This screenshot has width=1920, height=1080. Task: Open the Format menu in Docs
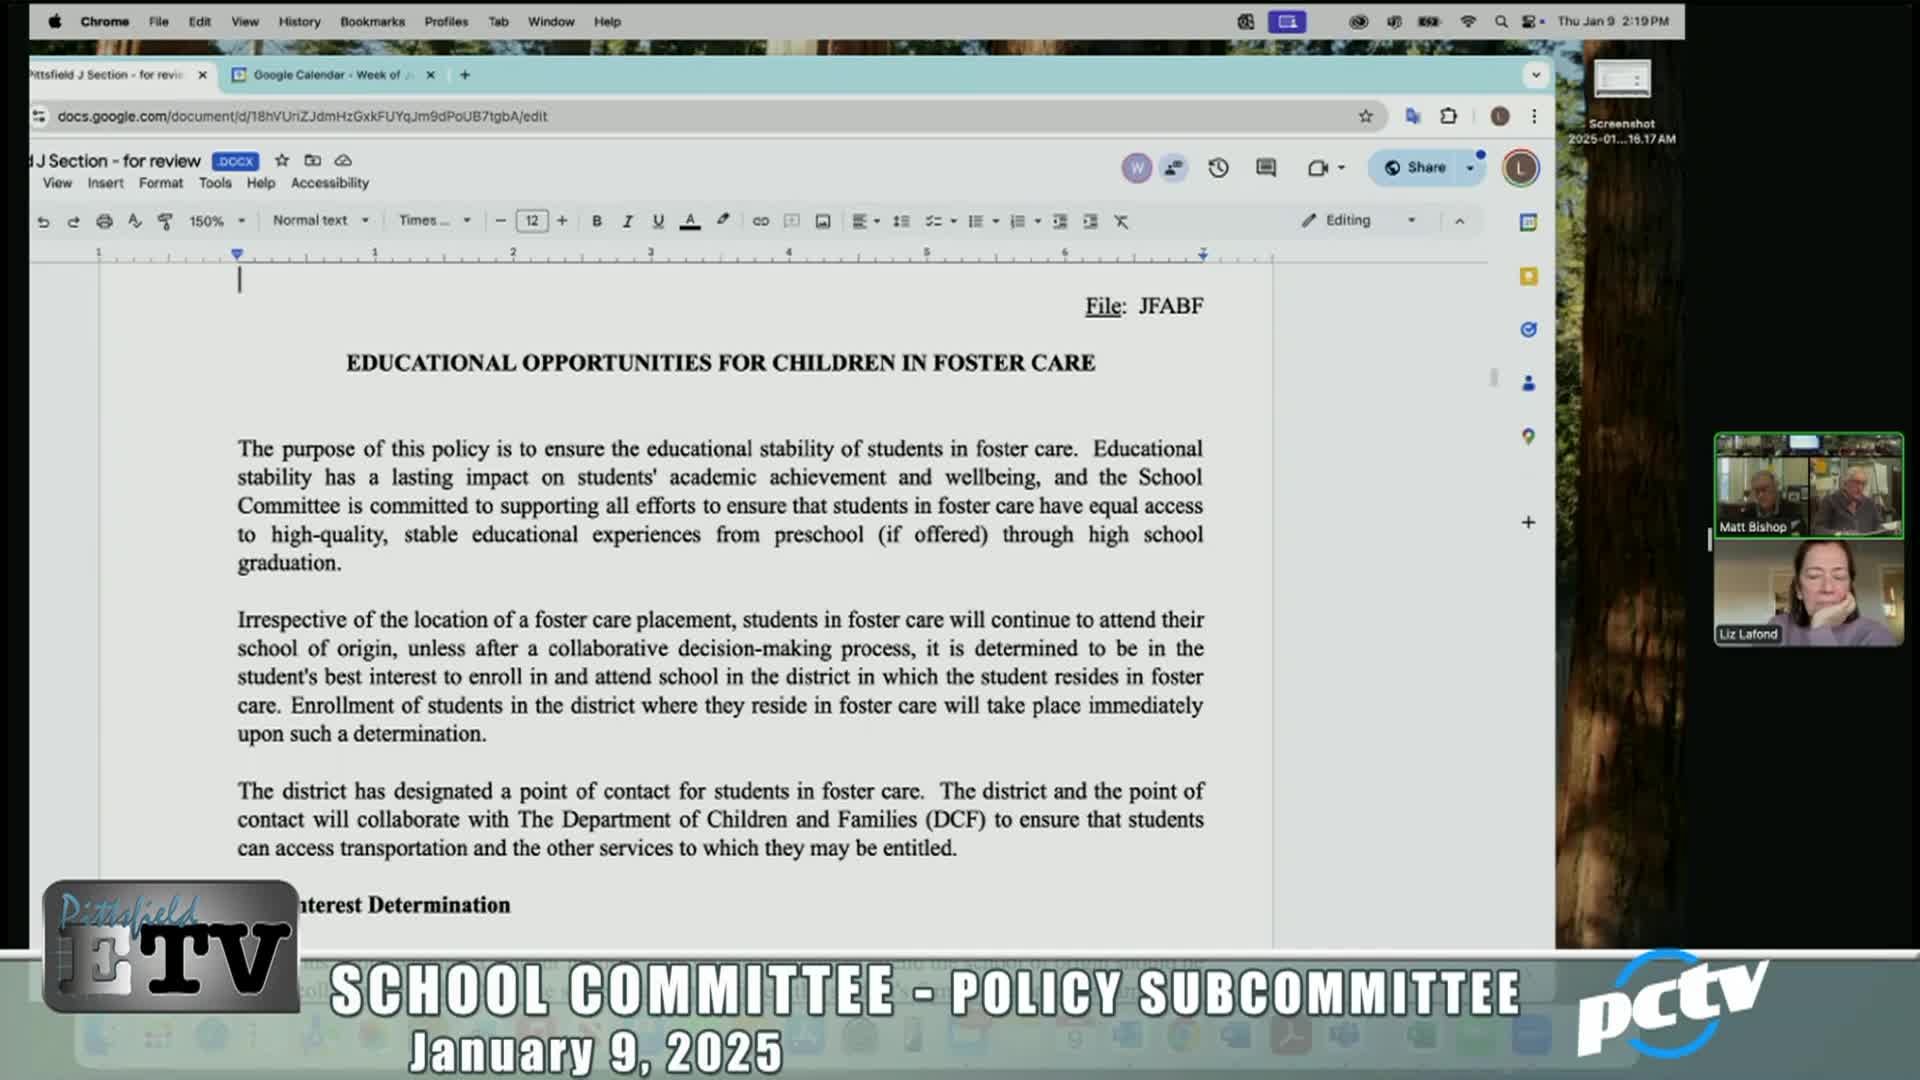point(161,183)
